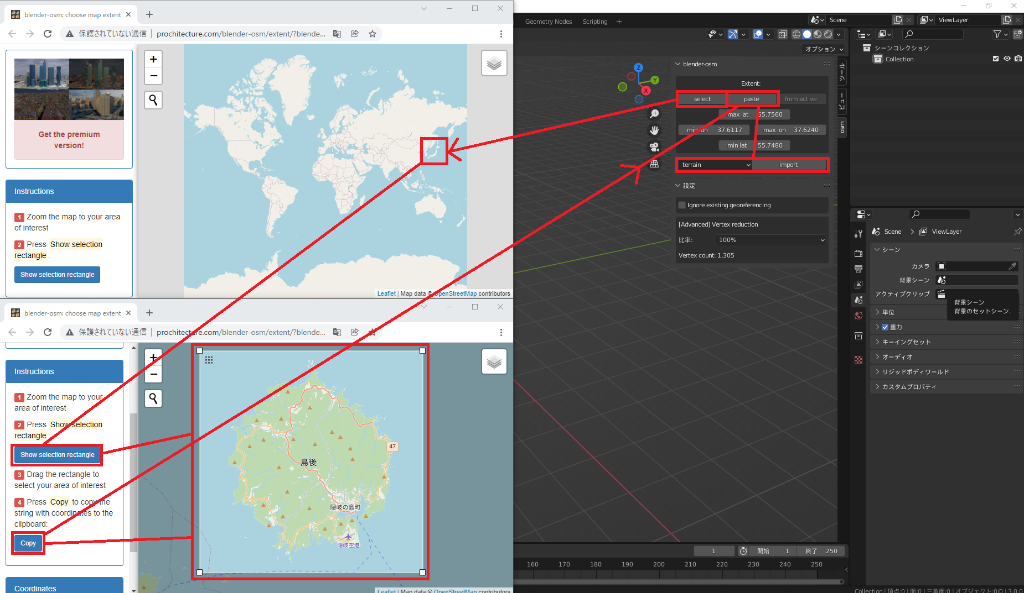1024x593 pixels.
Task: Zoom in on the lower island map
Action: click(154, 357)
